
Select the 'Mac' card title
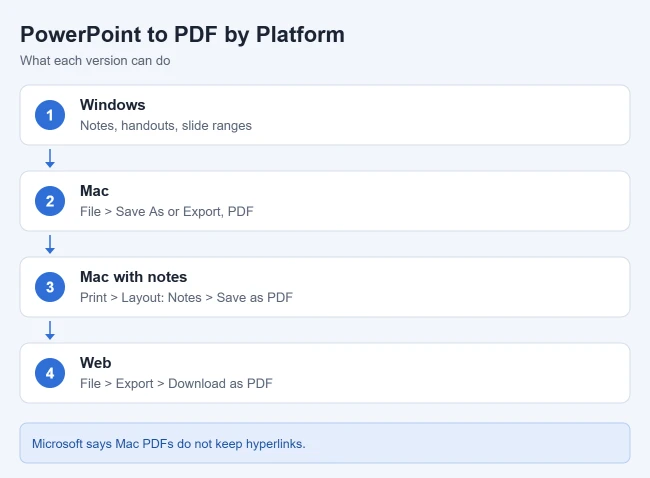[x=95, y=191]
